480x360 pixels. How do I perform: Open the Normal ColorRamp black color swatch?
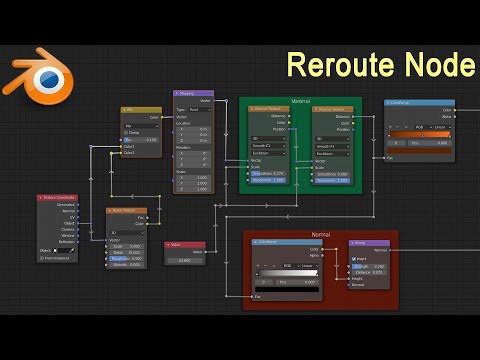287,290
